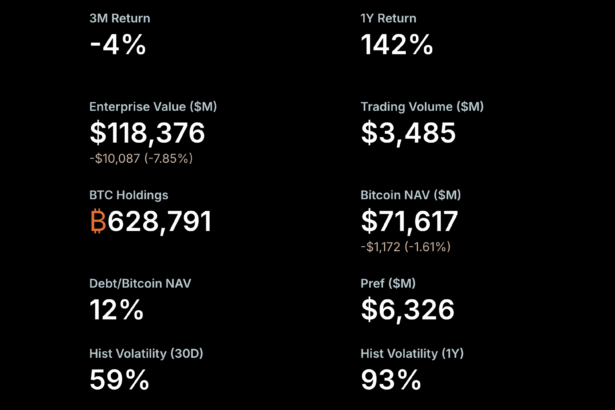Click the 93% one-year volatility value
This screenshot has height=410, width=615.
(x=390, y=380)
